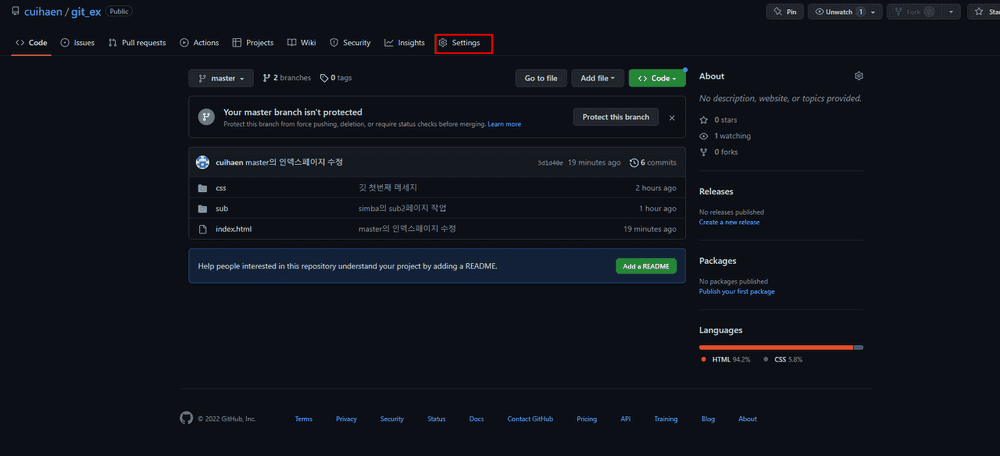The width and height of the screenshot is (1000, 456).
Task: Open commit hash 3d1d40e
Action: pos(550,163)
